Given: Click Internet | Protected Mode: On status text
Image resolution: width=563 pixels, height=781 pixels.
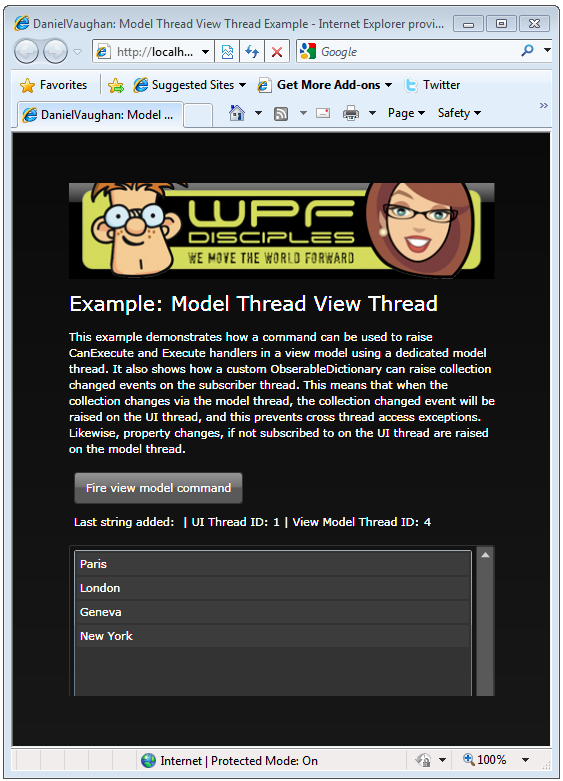Looking at the screenshot, I should tap(239, 761).
